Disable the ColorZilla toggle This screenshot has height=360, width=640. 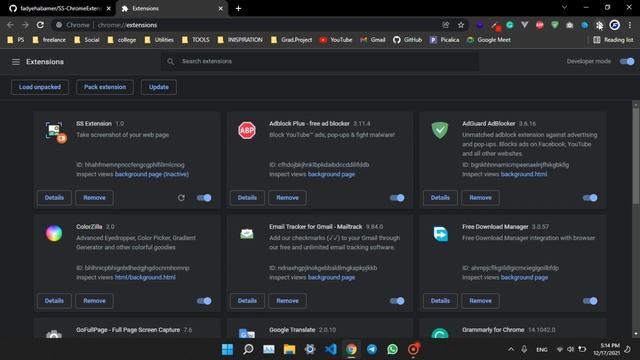pyautogui.click(x=204, y=301)
